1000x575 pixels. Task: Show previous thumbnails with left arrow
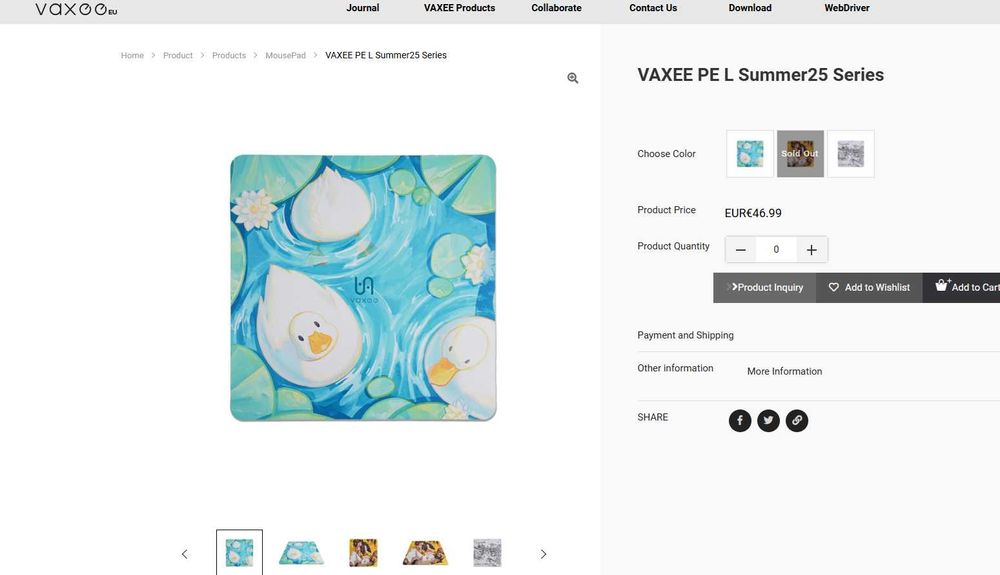pyautogui.click(x=184, y=554)
